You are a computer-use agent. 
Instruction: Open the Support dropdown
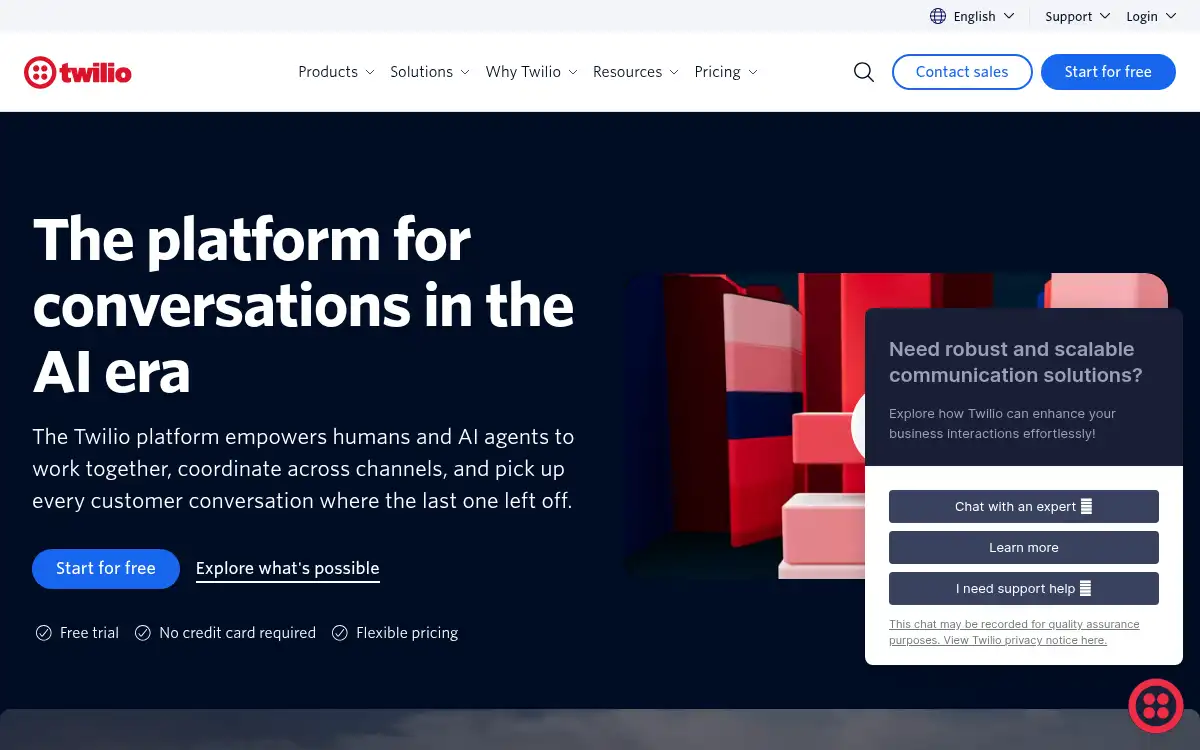pos(1078,16)
